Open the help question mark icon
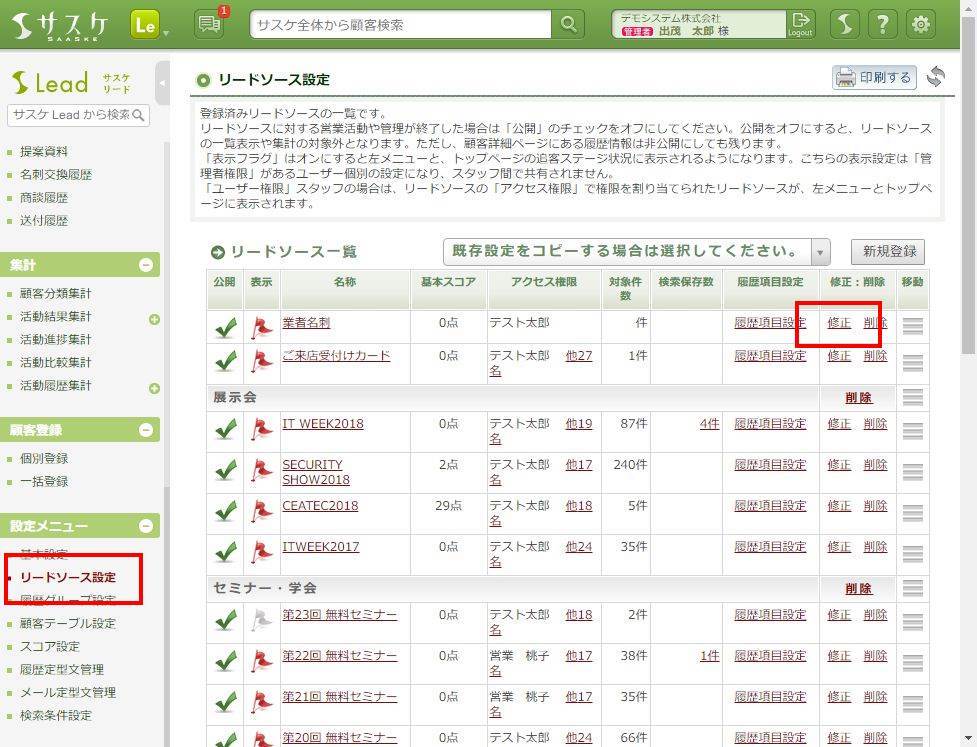Viewport: 977px width, 747px height. [x=882, y=24]
